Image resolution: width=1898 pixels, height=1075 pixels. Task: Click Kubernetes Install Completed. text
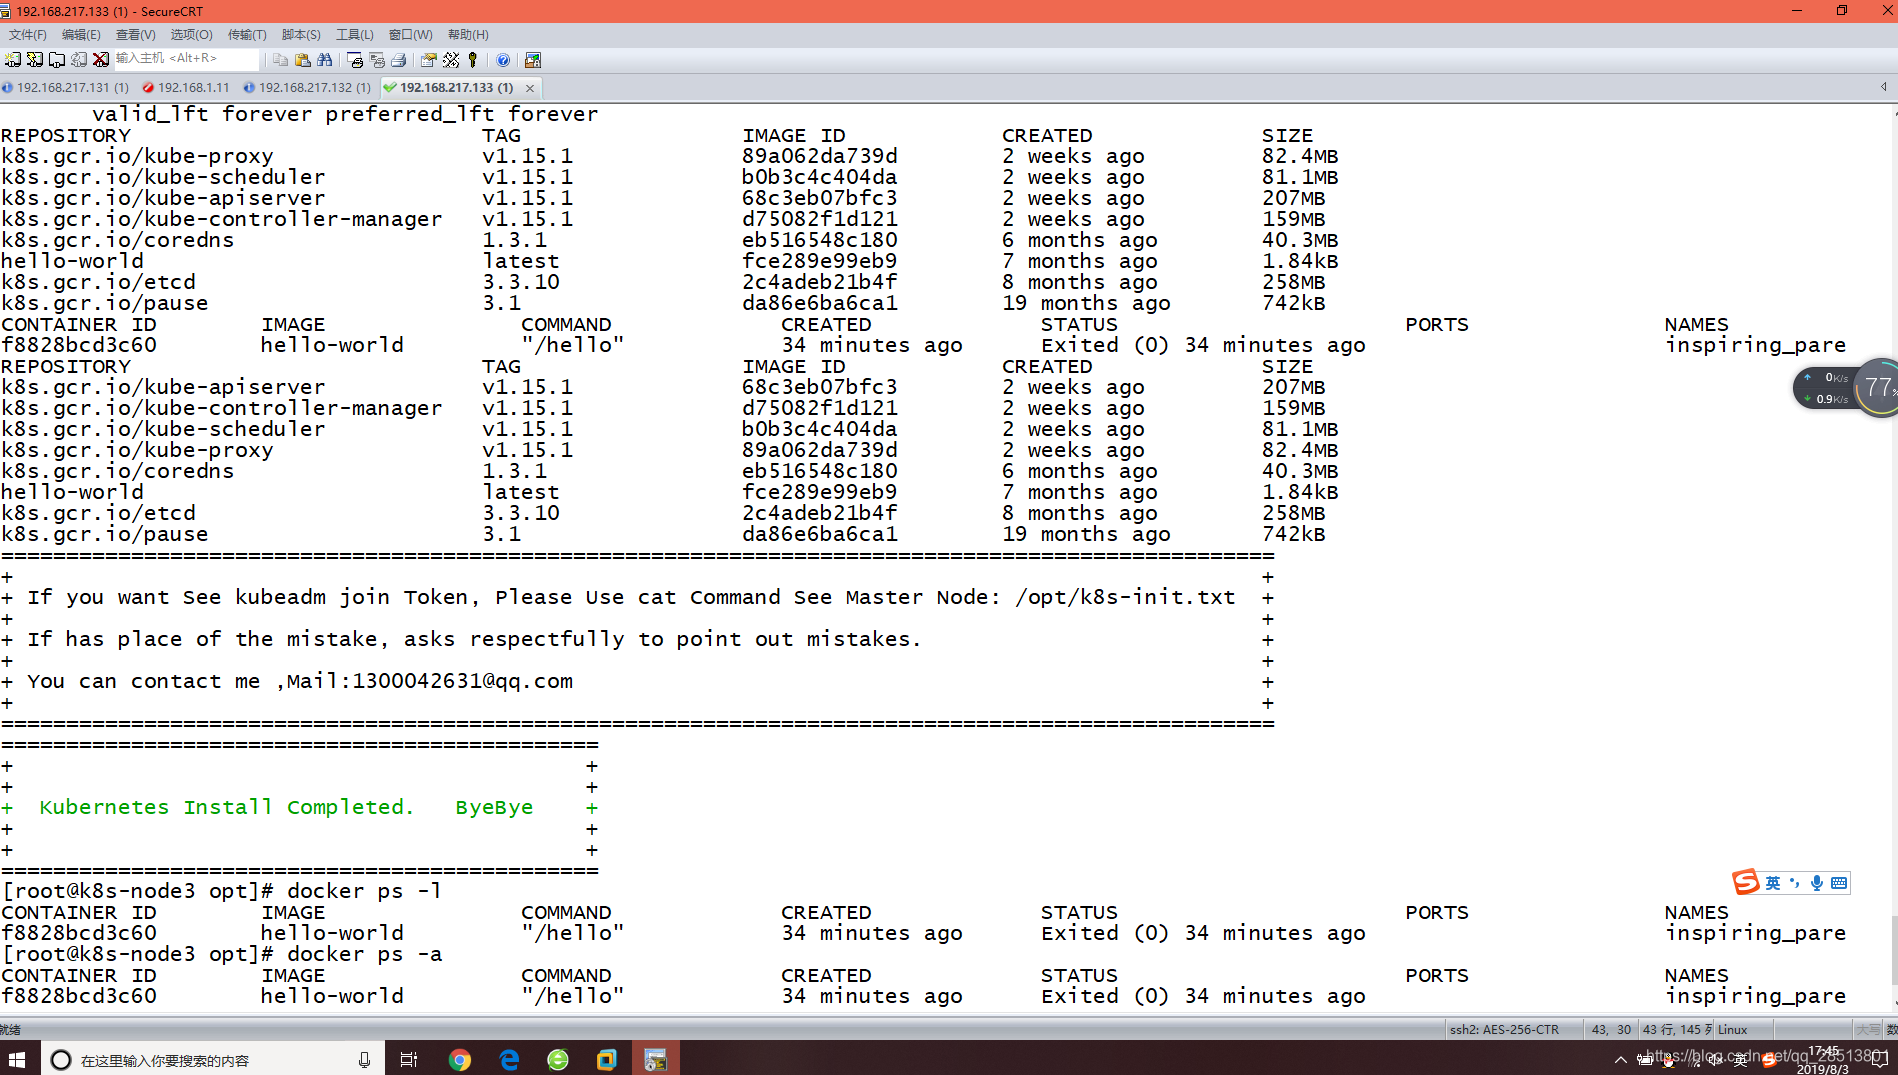click(x=225, y=807)
